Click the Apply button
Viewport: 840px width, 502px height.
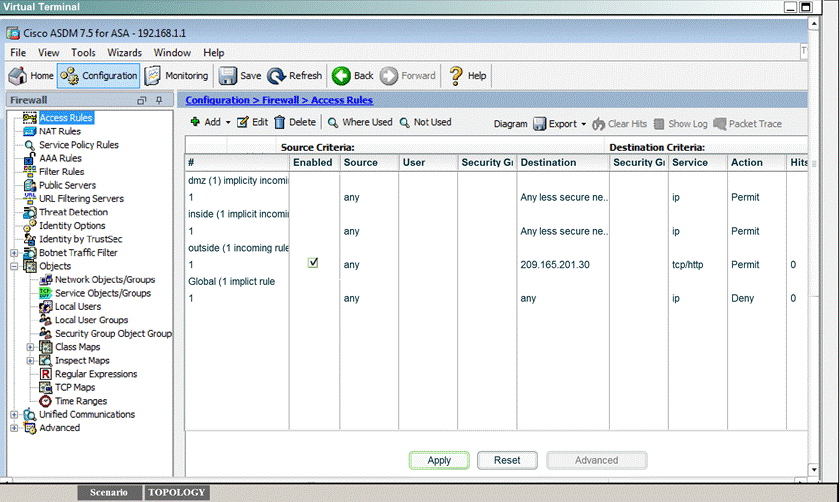[x=439, y=460]
